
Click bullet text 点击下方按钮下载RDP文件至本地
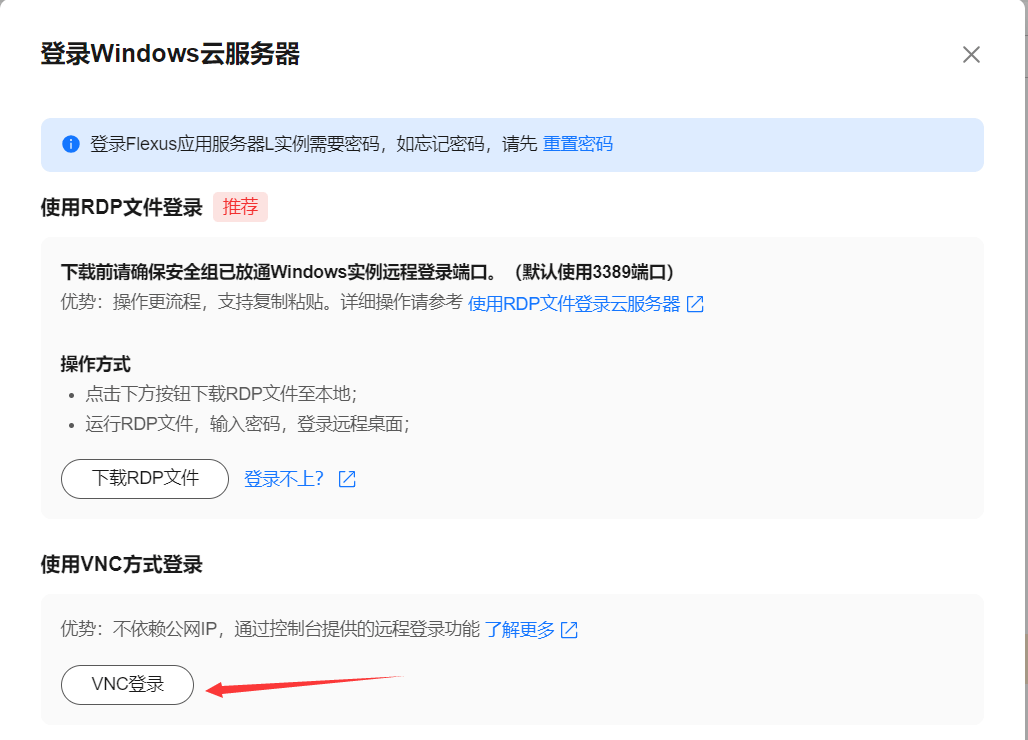[x=221, y=394]
